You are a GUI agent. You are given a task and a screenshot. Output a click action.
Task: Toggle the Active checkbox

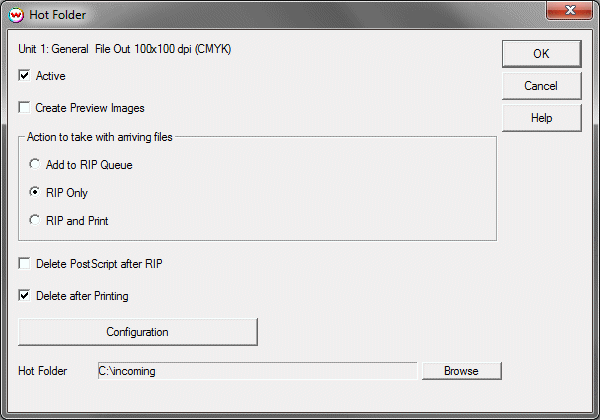(25, 76)
